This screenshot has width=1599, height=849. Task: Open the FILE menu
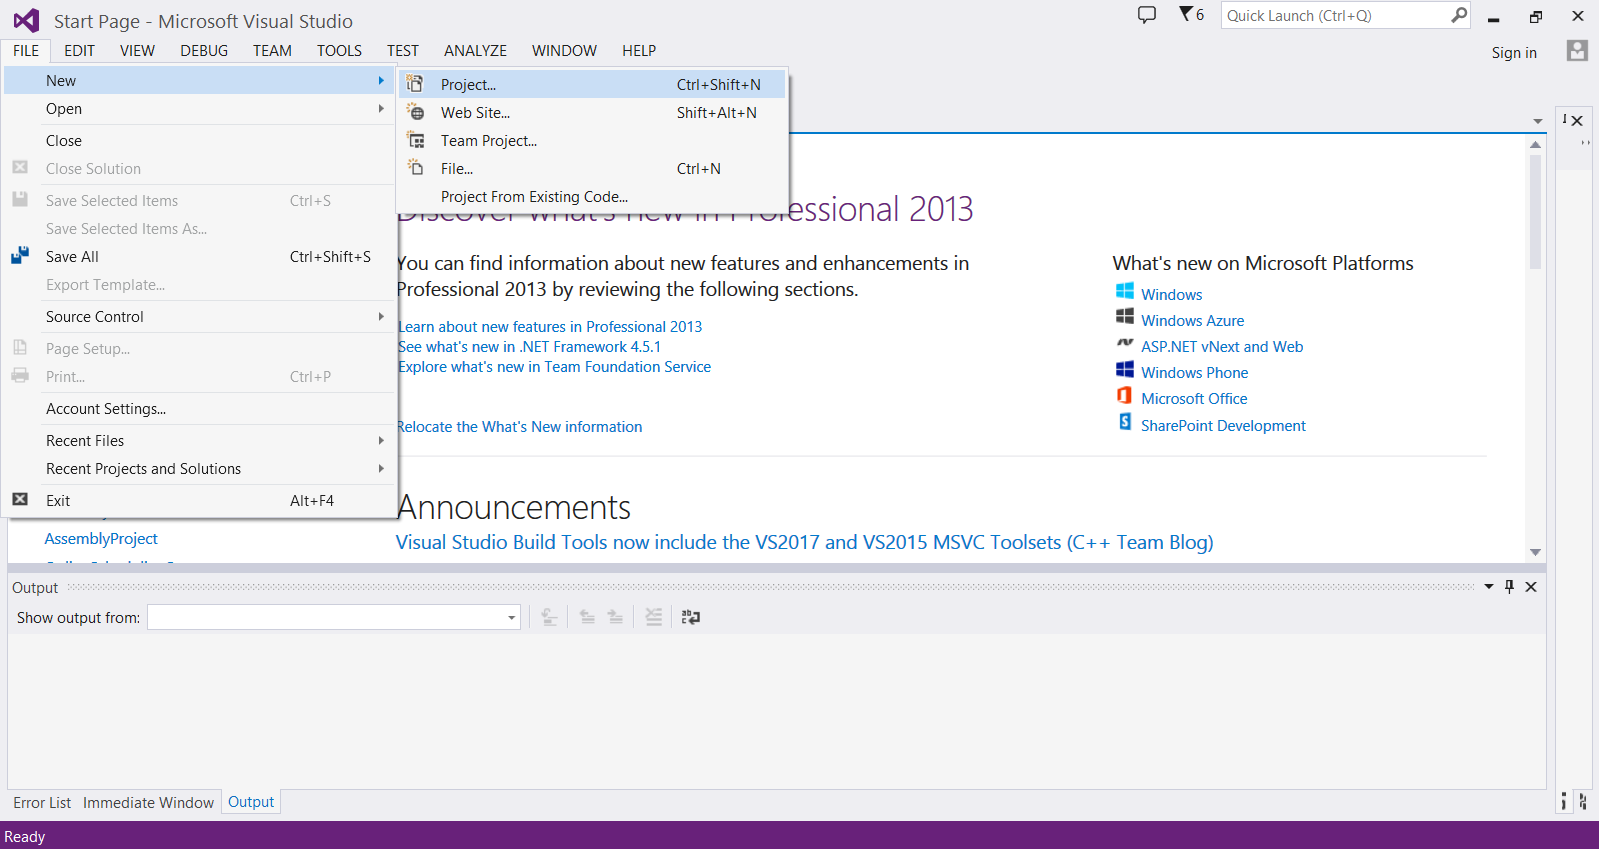pos(26,50)
